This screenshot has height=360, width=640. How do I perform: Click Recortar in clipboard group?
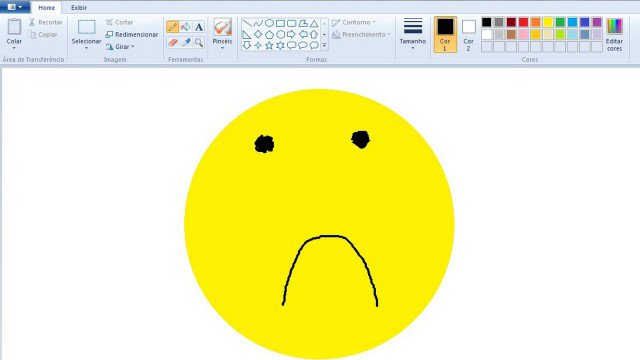click(46, 22)
